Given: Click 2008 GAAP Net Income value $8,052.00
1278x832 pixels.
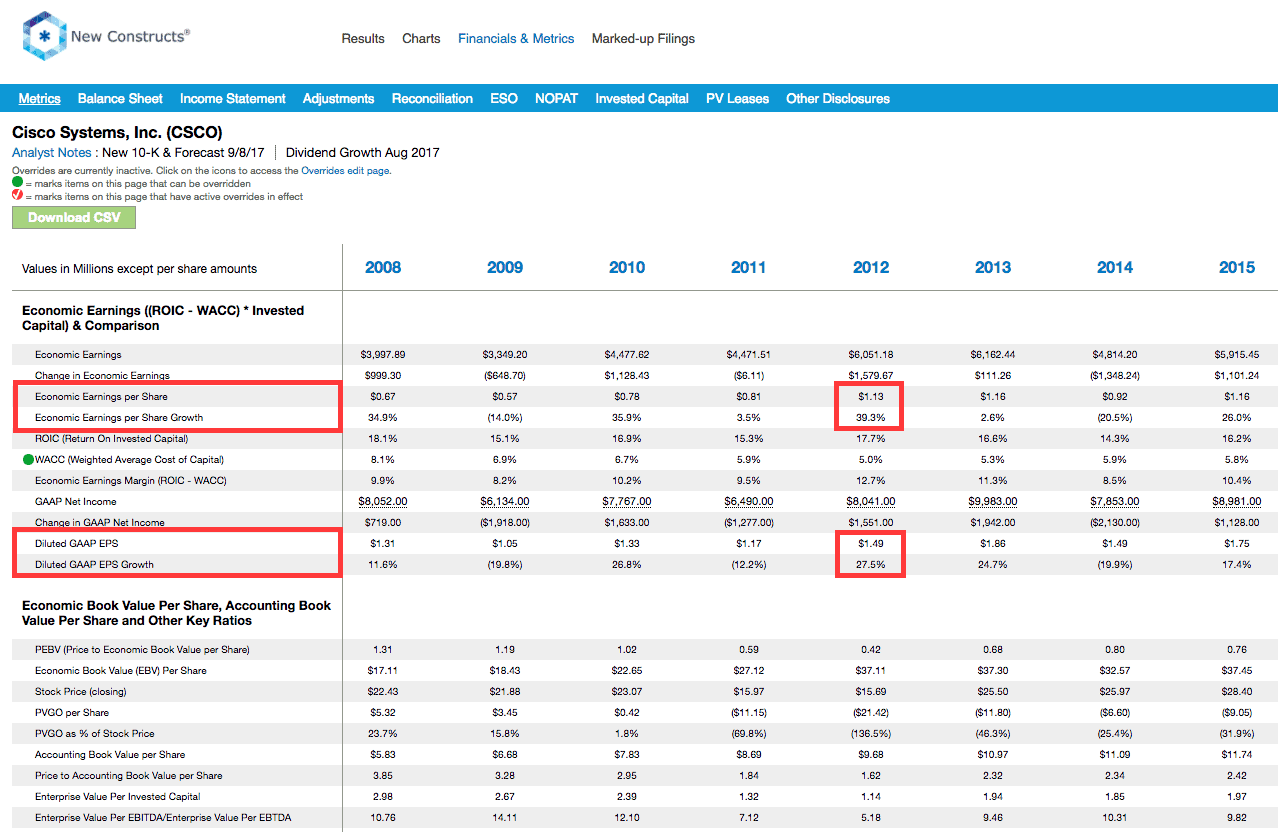Looking at the screenshot, I should tap(383, 502).
